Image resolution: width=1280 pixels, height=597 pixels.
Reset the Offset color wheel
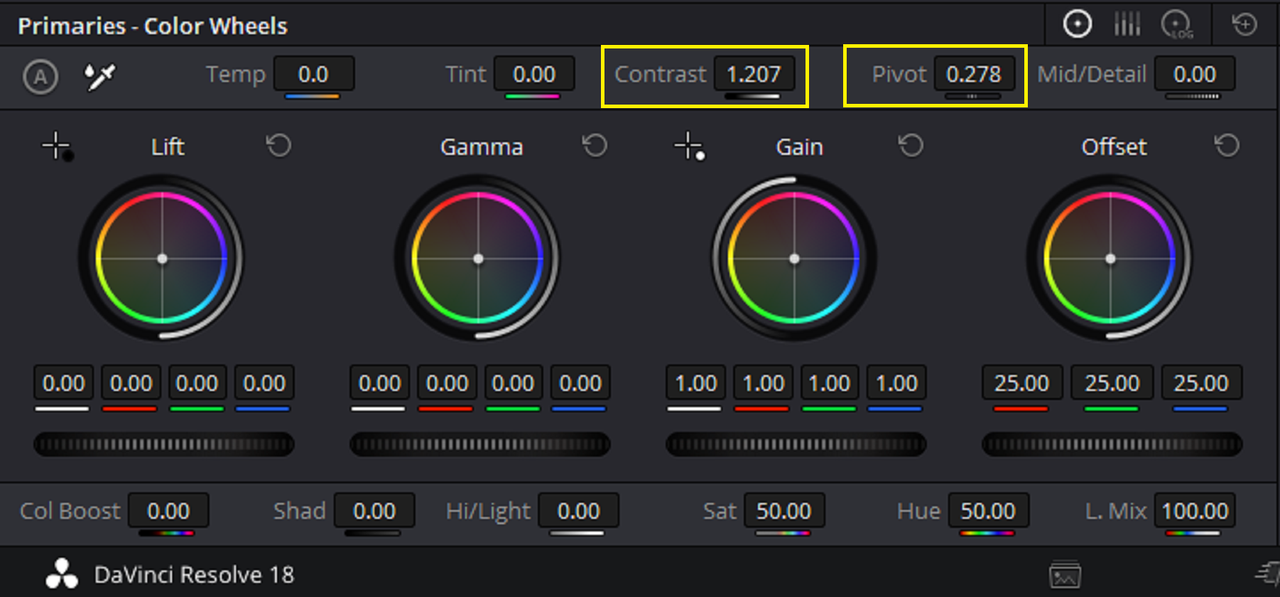(x=1227, y=146)
